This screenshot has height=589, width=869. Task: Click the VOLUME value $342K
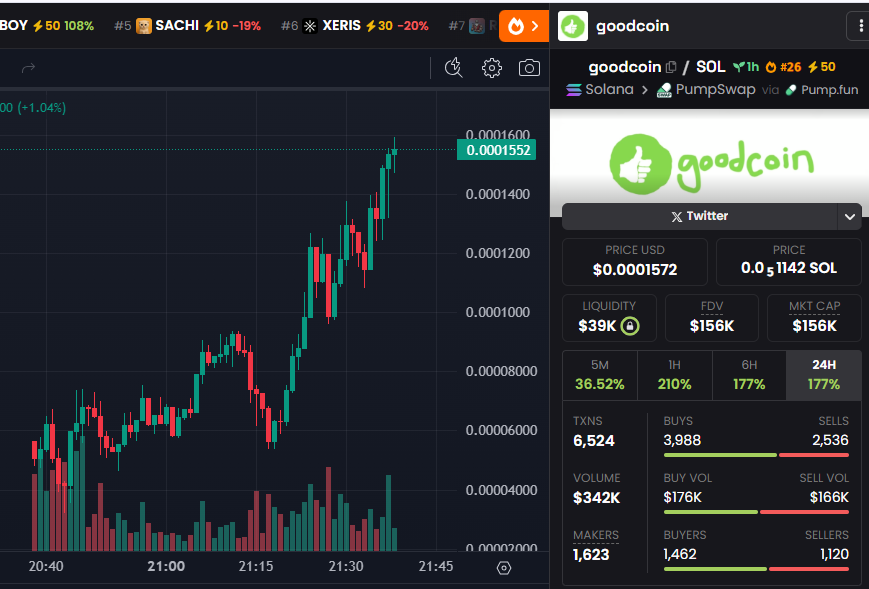pos(596,498)
